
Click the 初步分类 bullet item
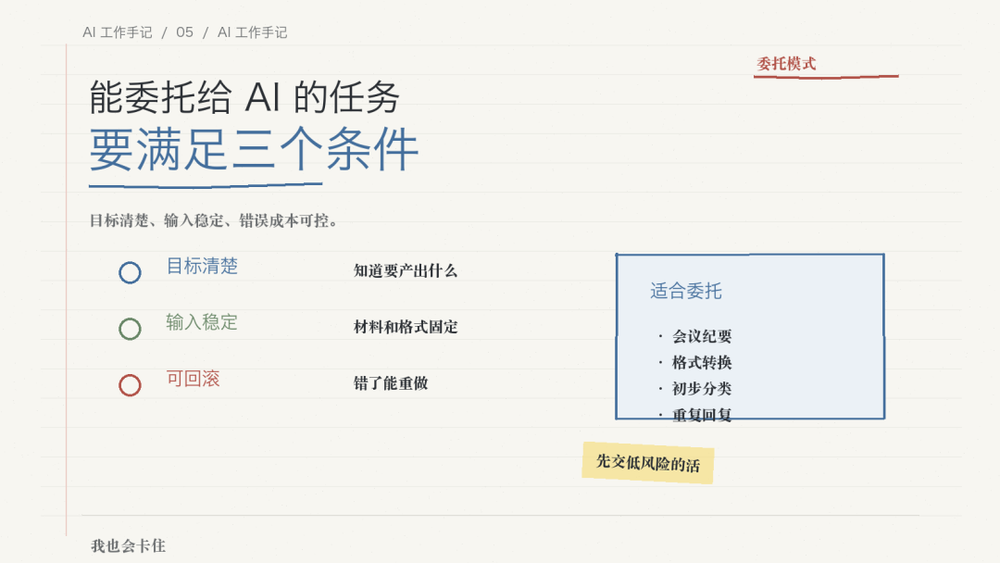(x=702, y=388)
